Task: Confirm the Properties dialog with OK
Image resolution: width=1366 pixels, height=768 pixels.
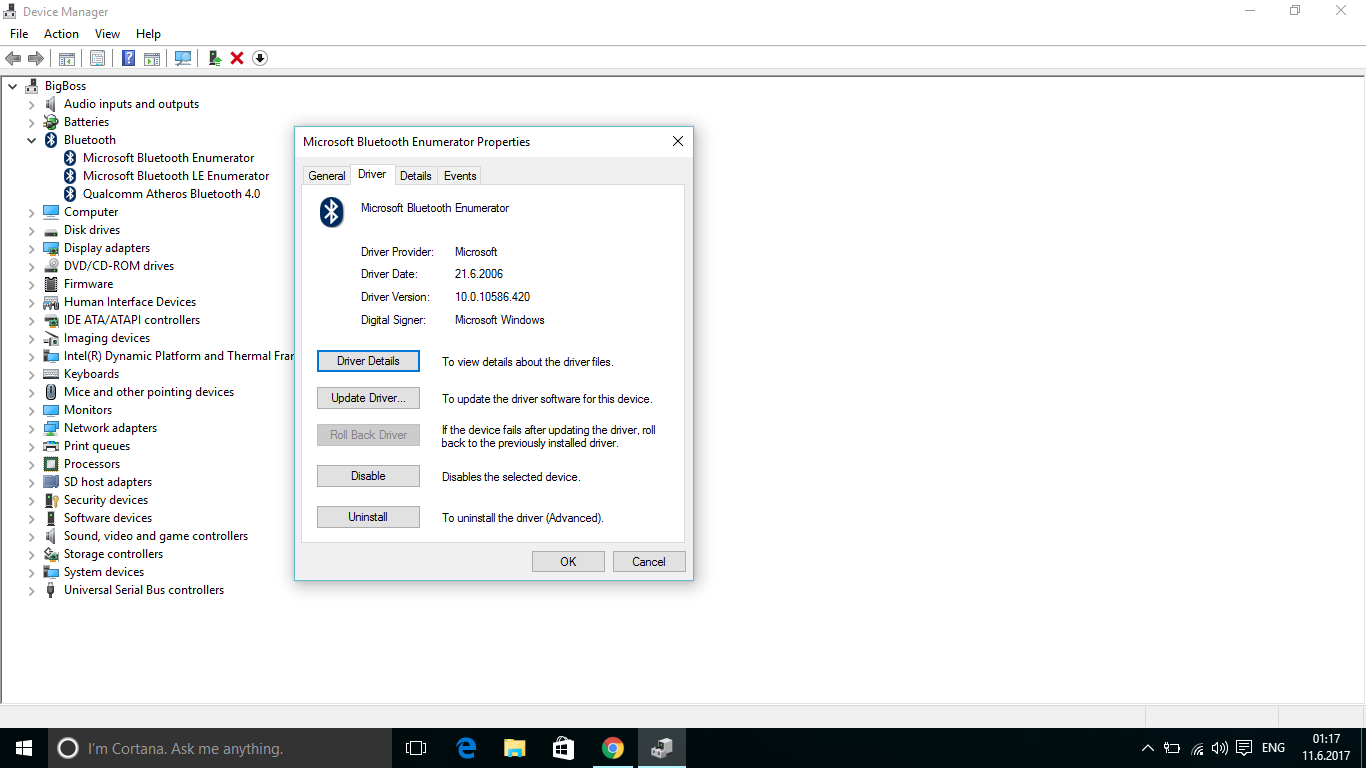Action: click(568, 561)
